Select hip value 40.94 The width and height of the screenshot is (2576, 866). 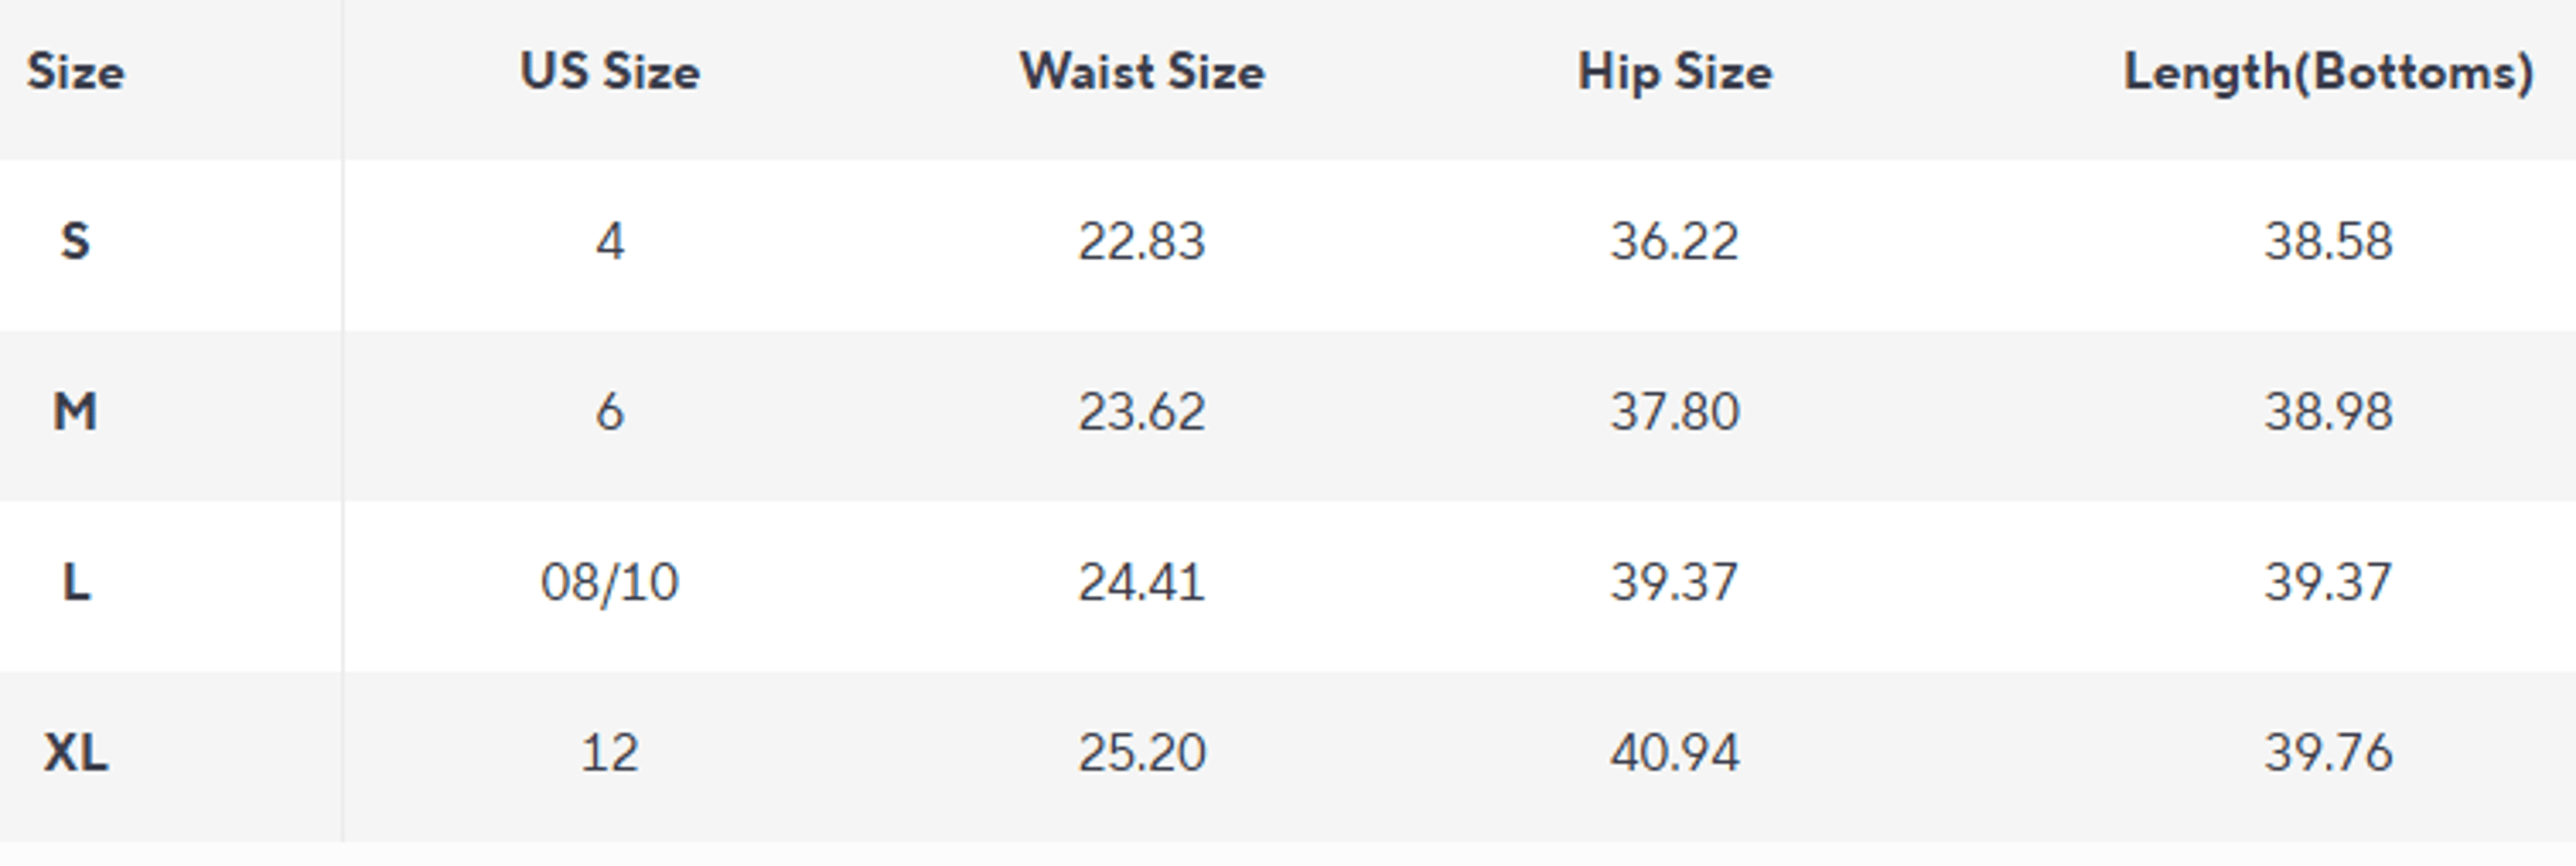click(x=1675, y=752)
